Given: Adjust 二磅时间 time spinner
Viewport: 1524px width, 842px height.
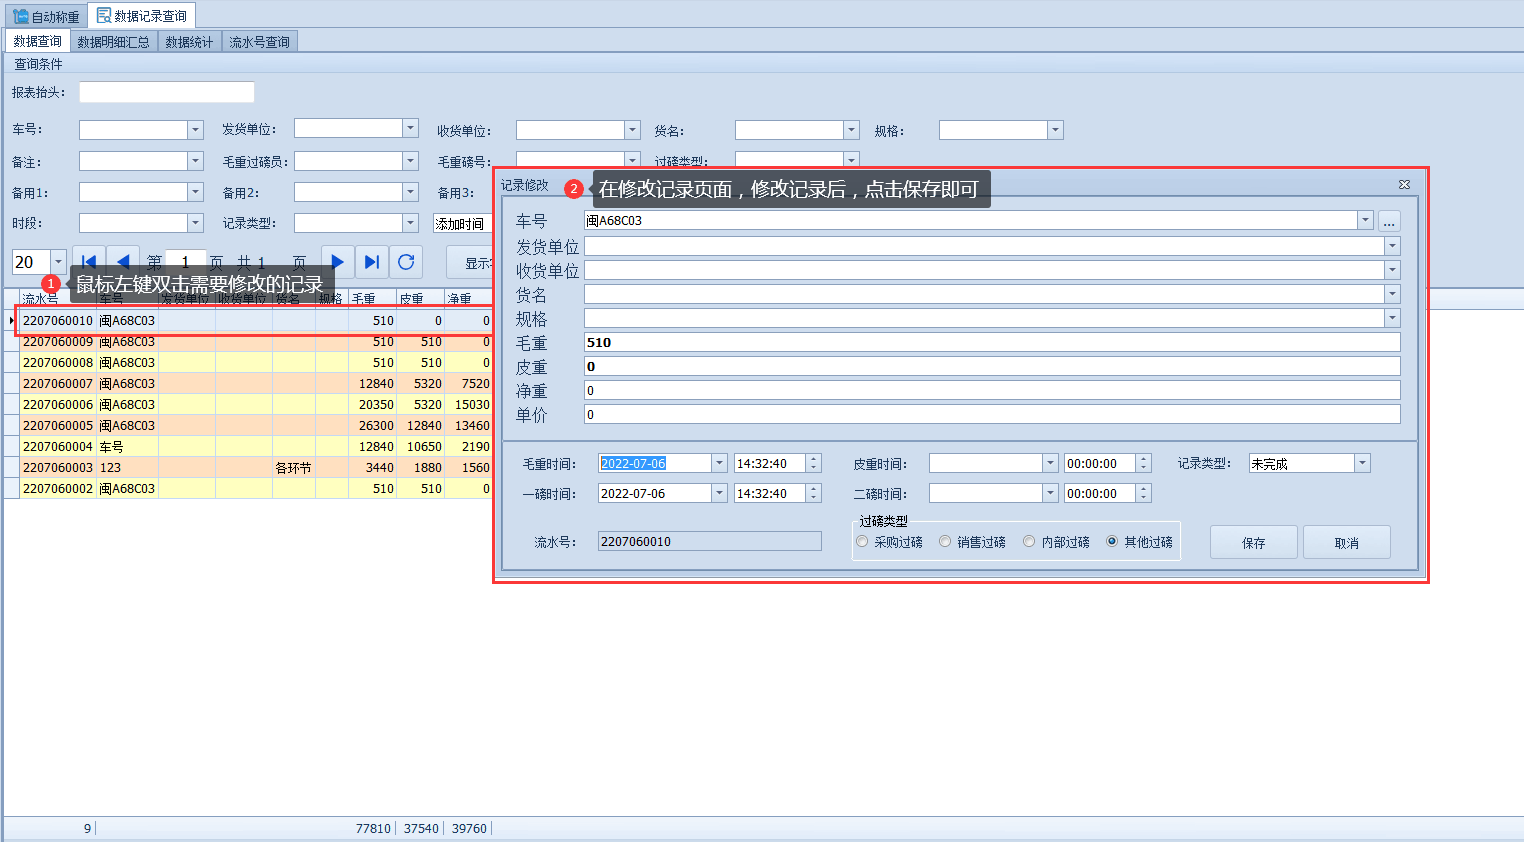Looking at the screenshot, I should [x=1144, y=493].
